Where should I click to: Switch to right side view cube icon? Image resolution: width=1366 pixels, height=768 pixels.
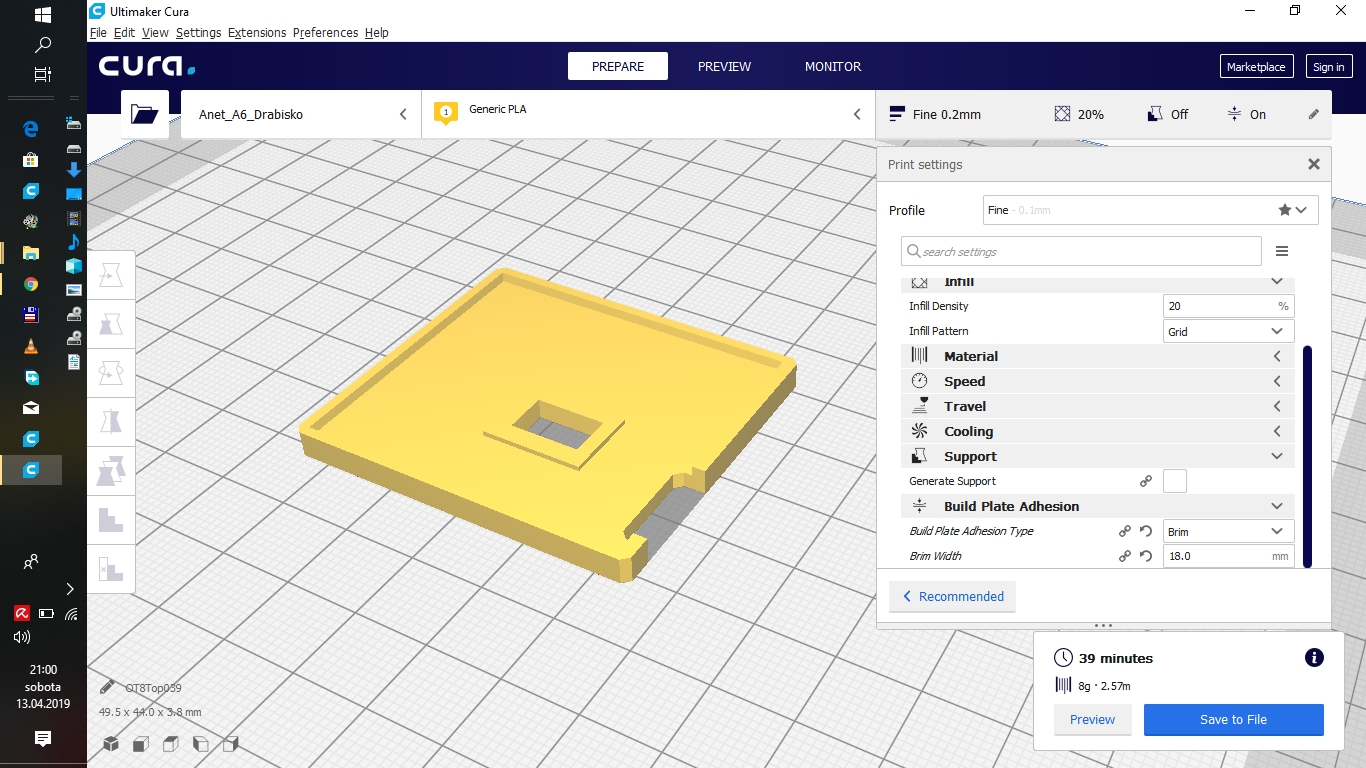click(x=231, y=744)
